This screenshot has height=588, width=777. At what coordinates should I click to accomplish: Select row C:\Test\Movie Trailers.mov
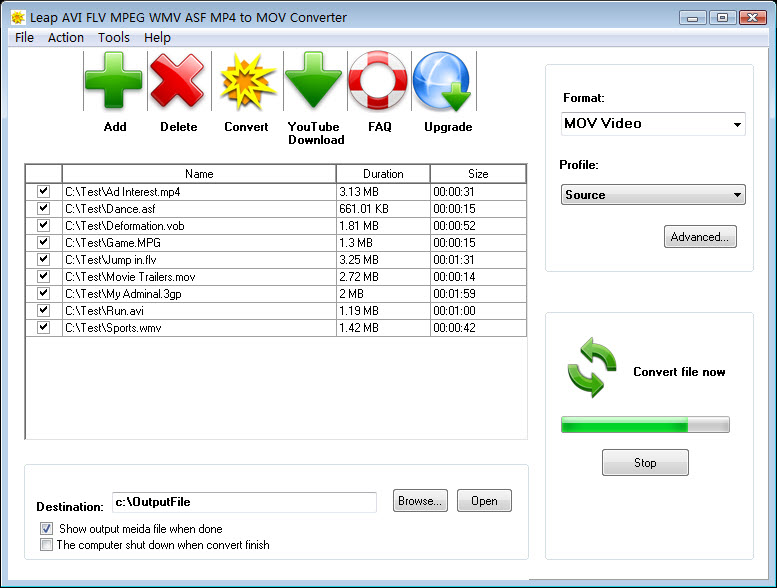coord(276,276)
